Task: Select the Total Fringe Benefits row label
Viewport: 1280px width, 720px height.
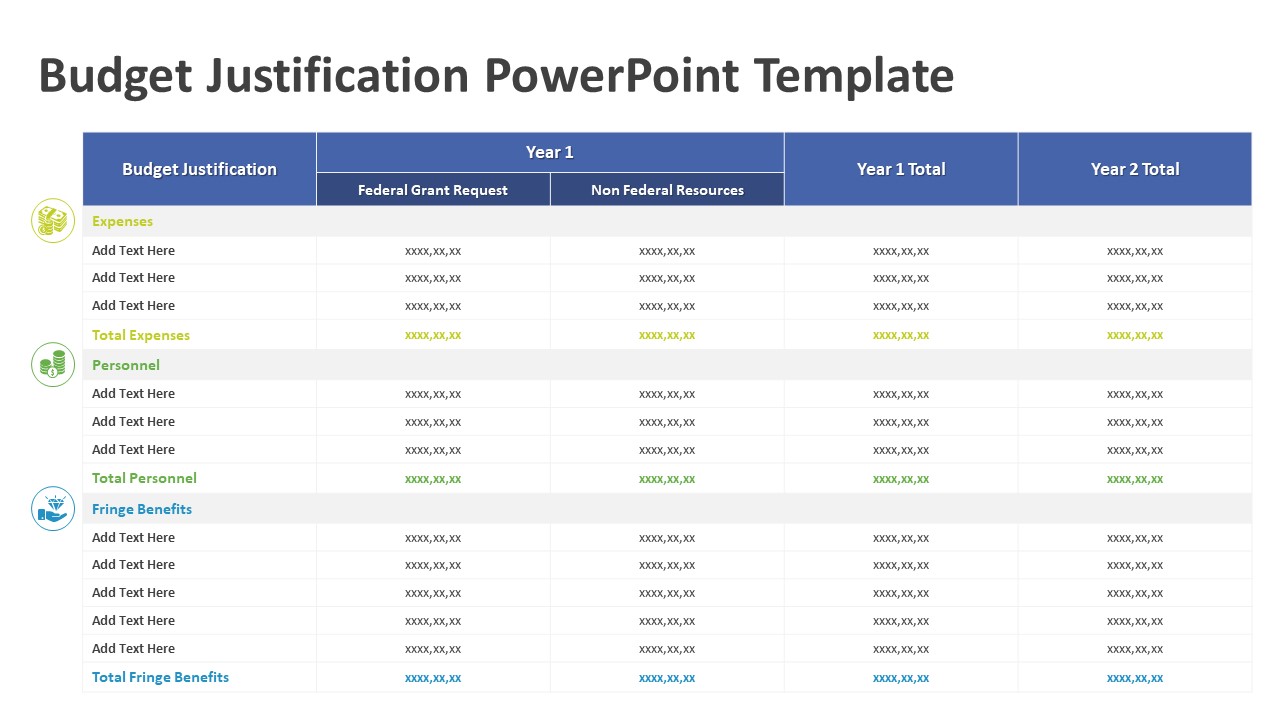Action: (x=160, y=677)
